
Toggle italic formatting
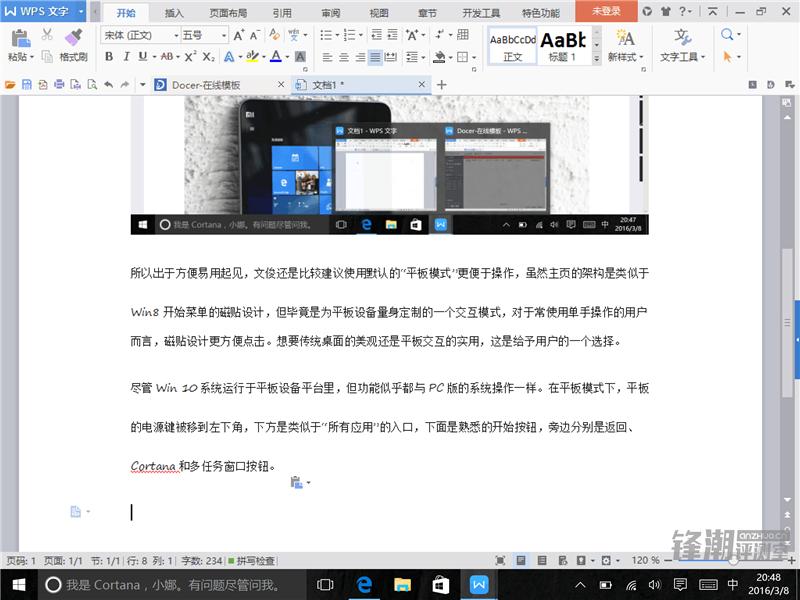click(x=125, y=57)
